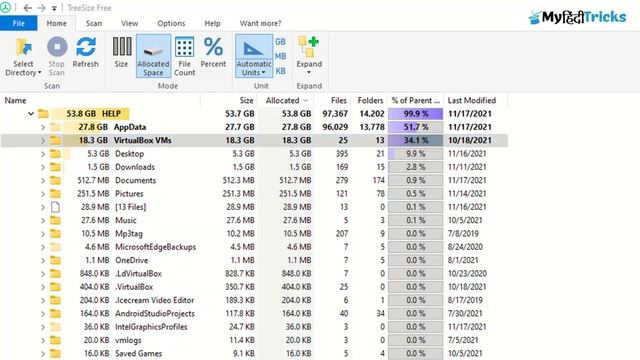640x360 pixels.
Task: Open the Options ribbon tab
Action: coord(171,23)
